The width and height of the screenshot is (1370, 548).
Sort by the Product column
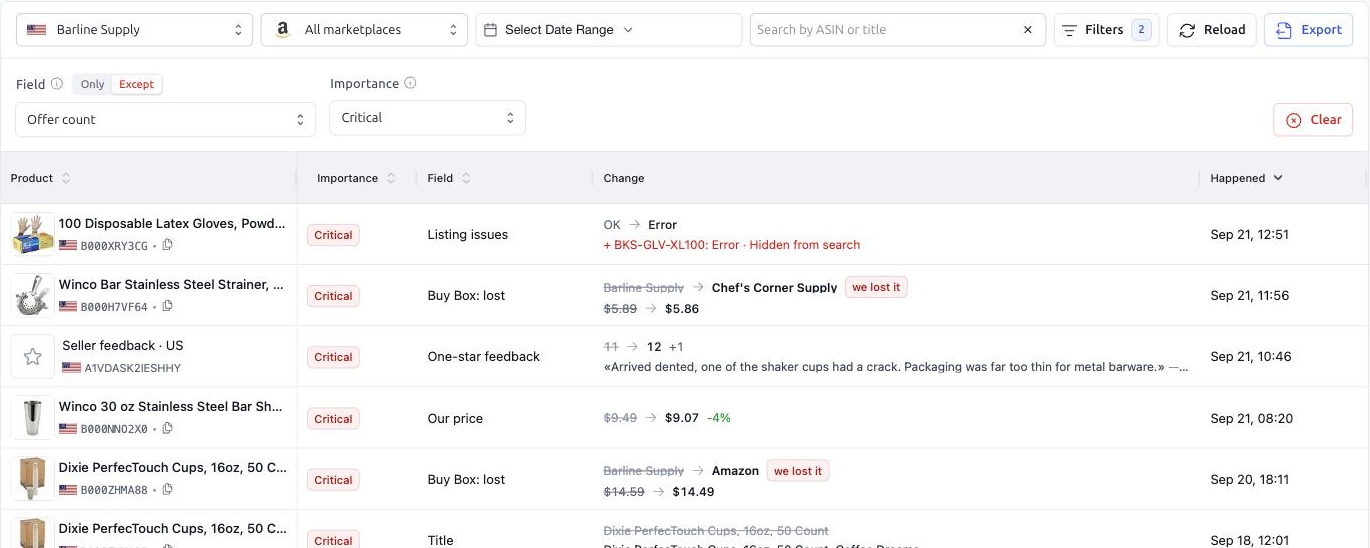coord(40,178)
